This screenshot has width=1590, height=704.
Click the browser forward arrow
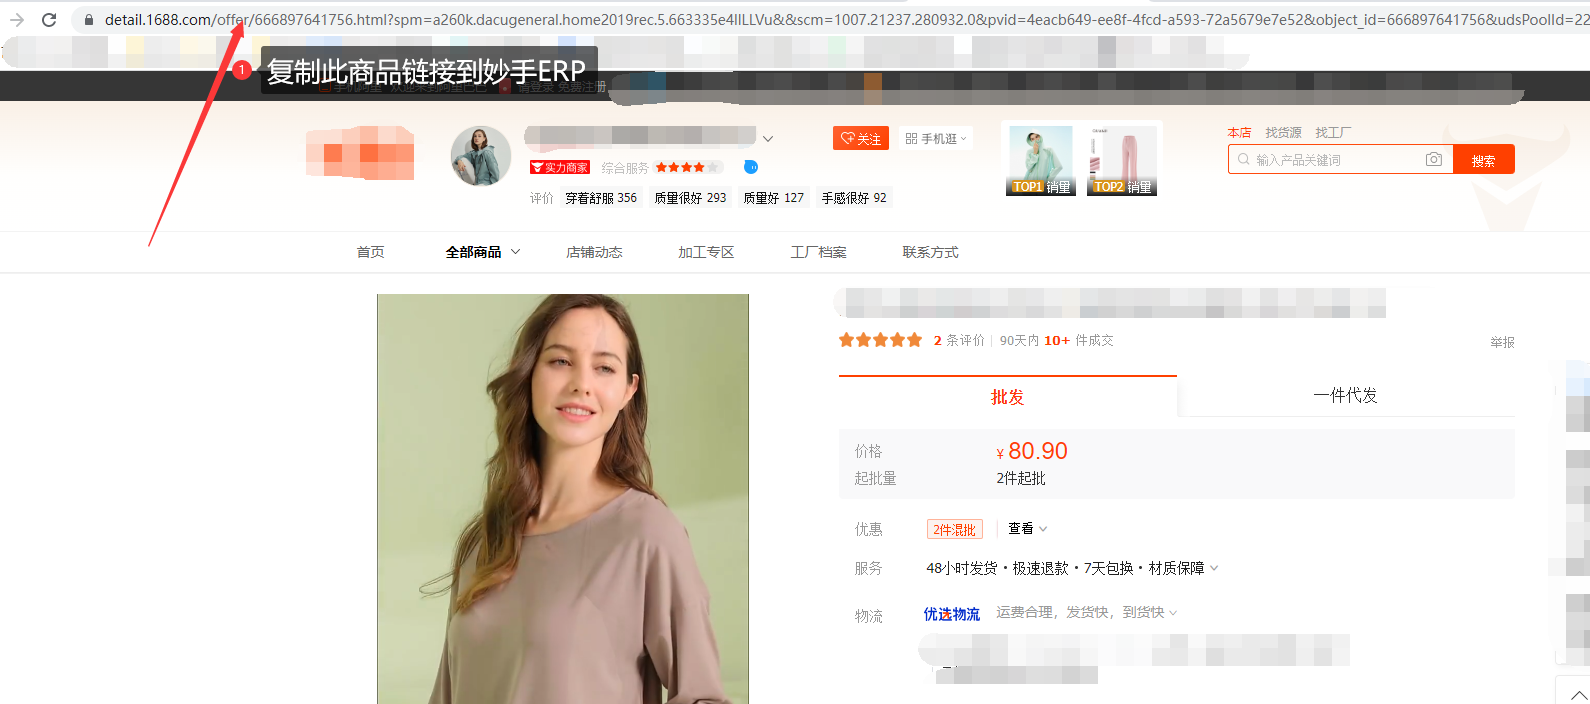point(17,20)
